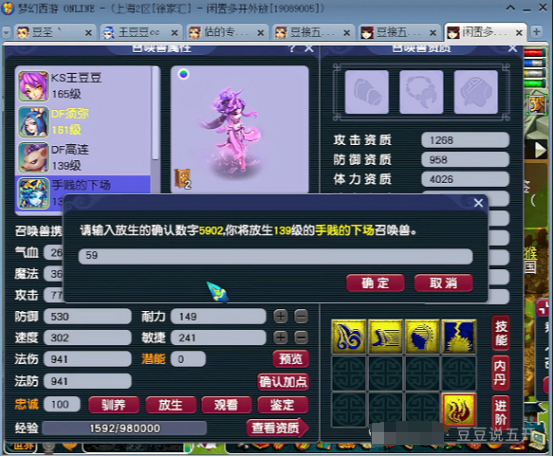Increase 耐力 with plus button
554x457 pixels.
(281, 316)
